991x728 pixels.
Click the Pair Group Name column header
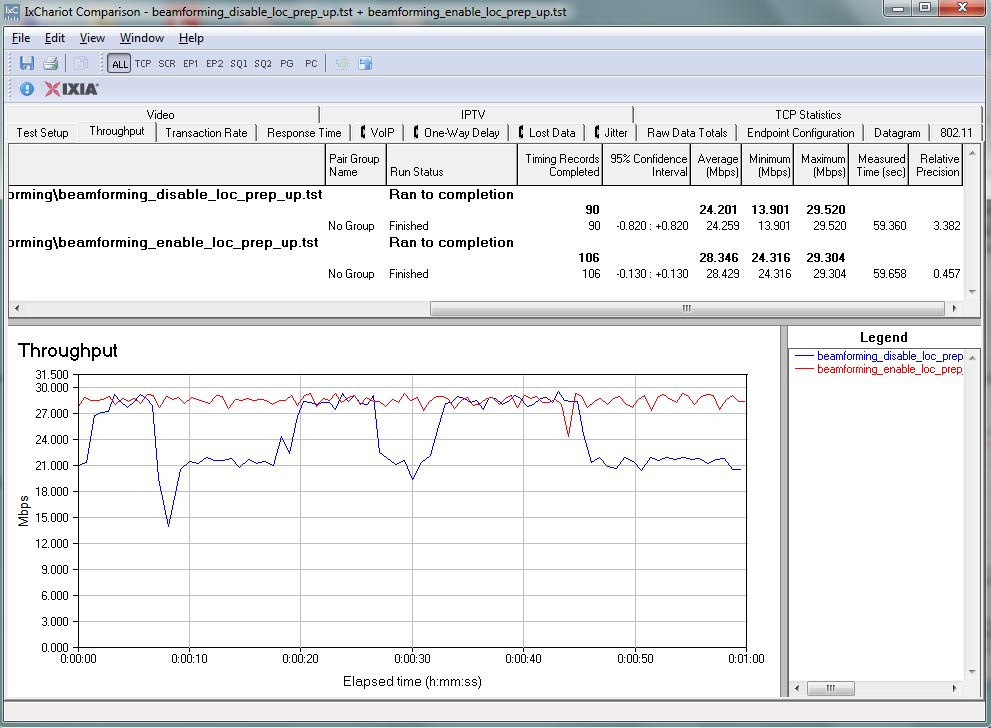click(355, 165)
